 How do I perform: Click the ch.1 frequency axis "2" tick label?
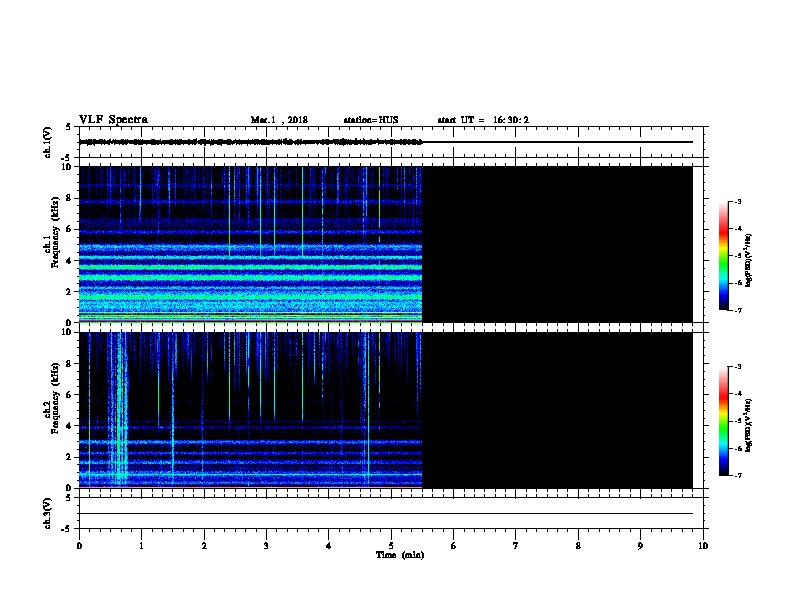(69, 292)
